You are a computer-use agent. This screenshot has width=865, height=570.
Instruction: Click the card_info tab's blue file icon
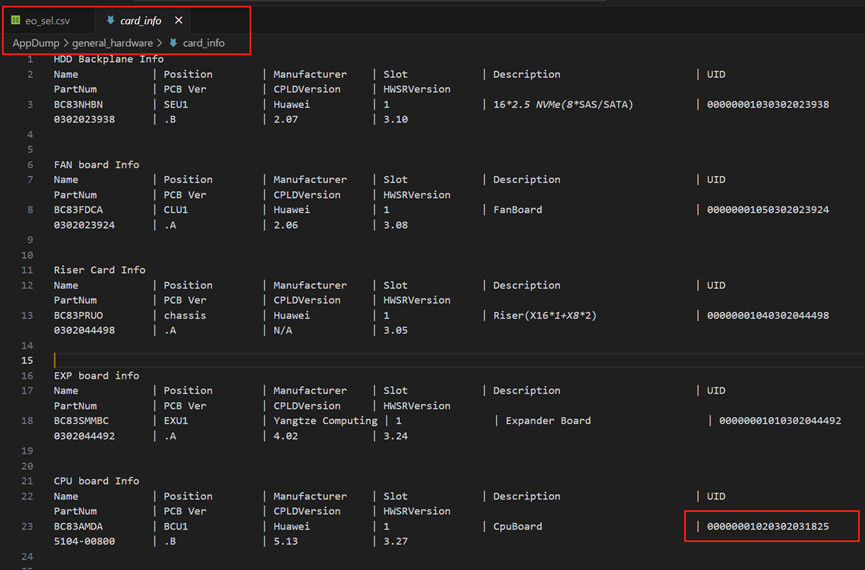[110, 21]
